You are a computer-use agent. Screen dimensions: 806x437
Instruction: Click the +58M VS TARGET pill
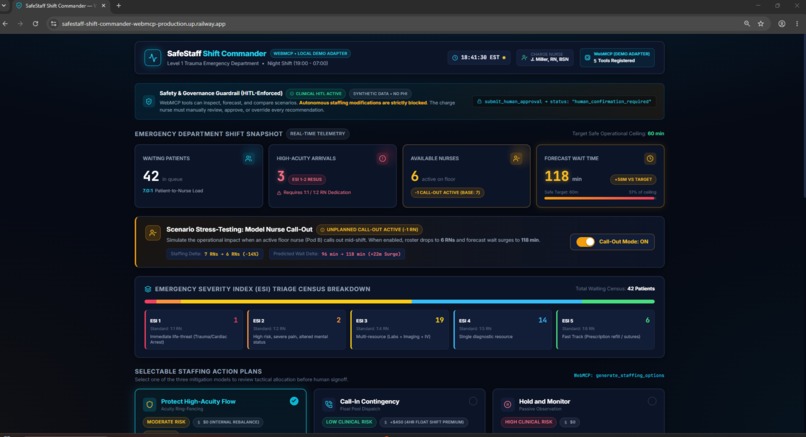coord(633,179)
